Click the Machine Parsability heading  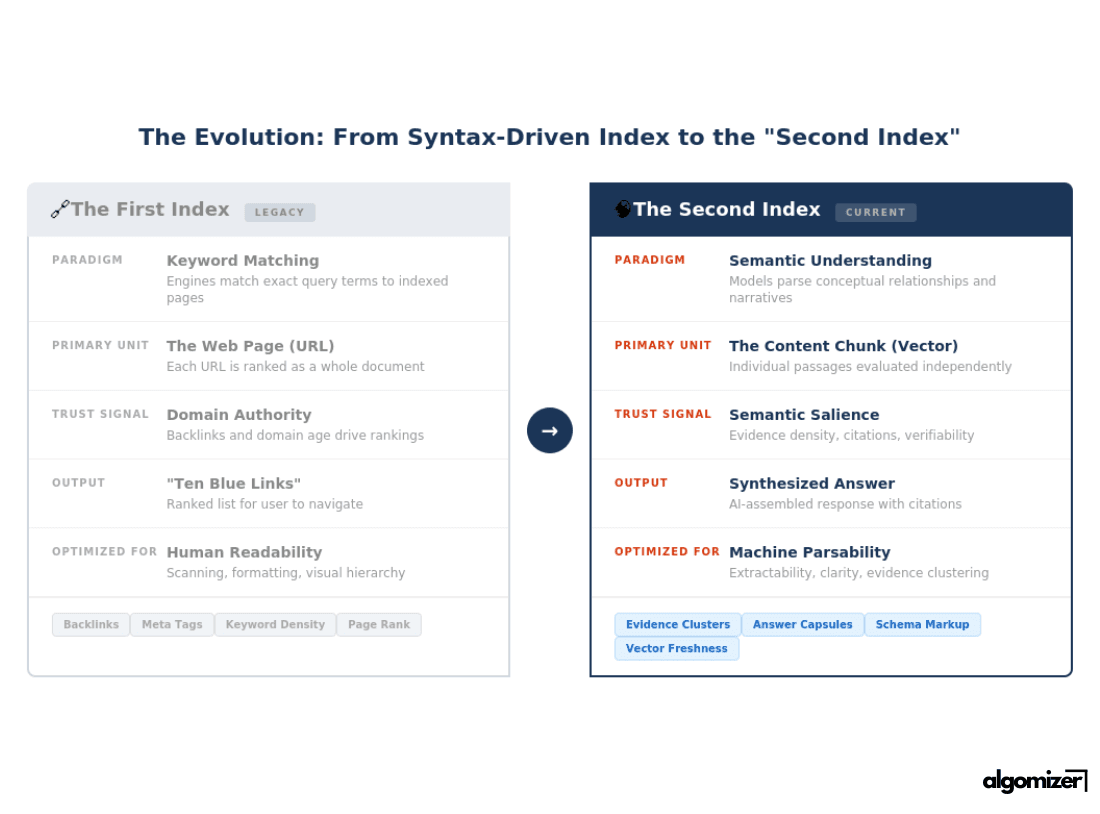[810, 552]
